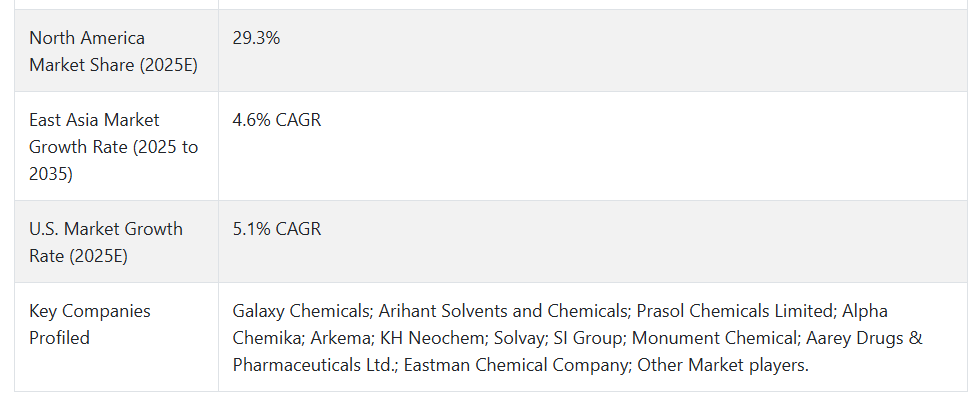This screenshot has width=978, height=395.
Task: Click the Key Companies Profiled label
Action: [x=90, y=324]
